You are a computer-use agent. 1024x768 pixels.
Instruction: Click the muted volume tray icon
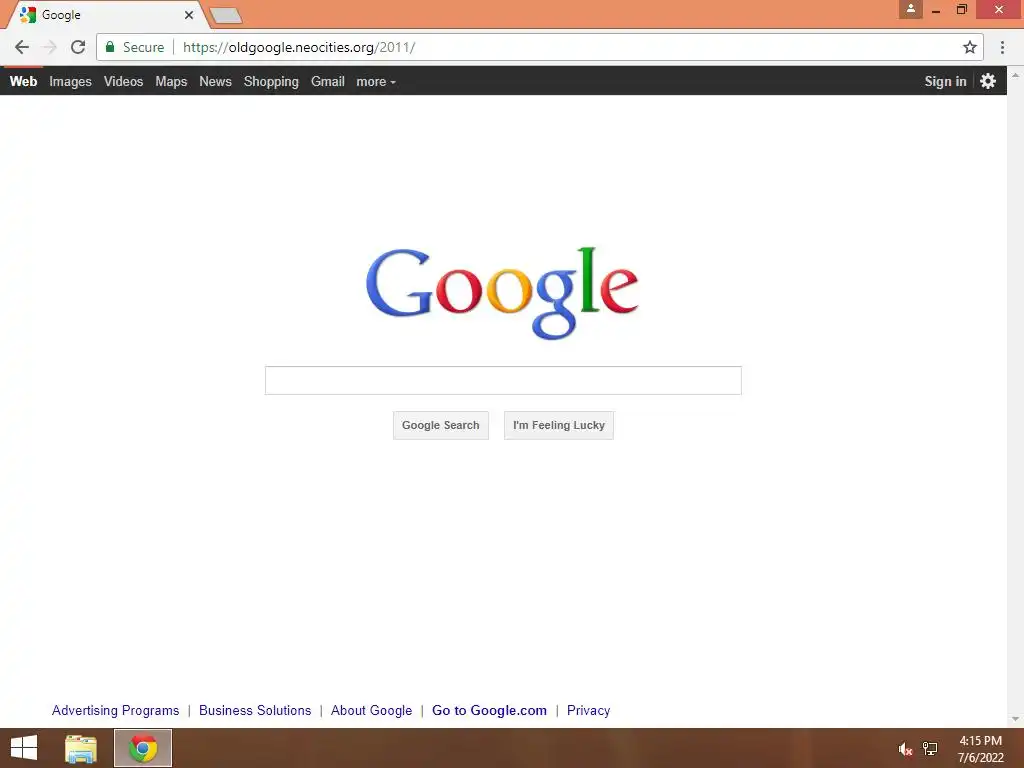(x=905, y=749)
